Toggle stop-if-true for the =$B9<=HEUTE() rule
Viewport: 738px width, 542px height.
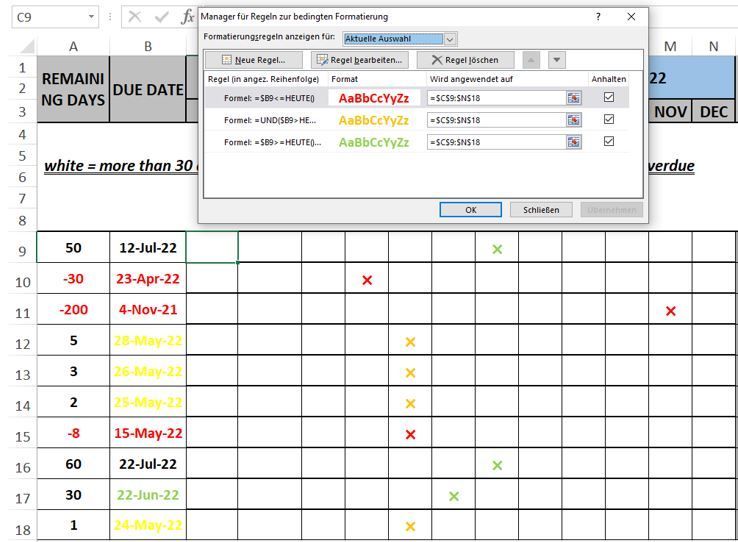point(609,97)
